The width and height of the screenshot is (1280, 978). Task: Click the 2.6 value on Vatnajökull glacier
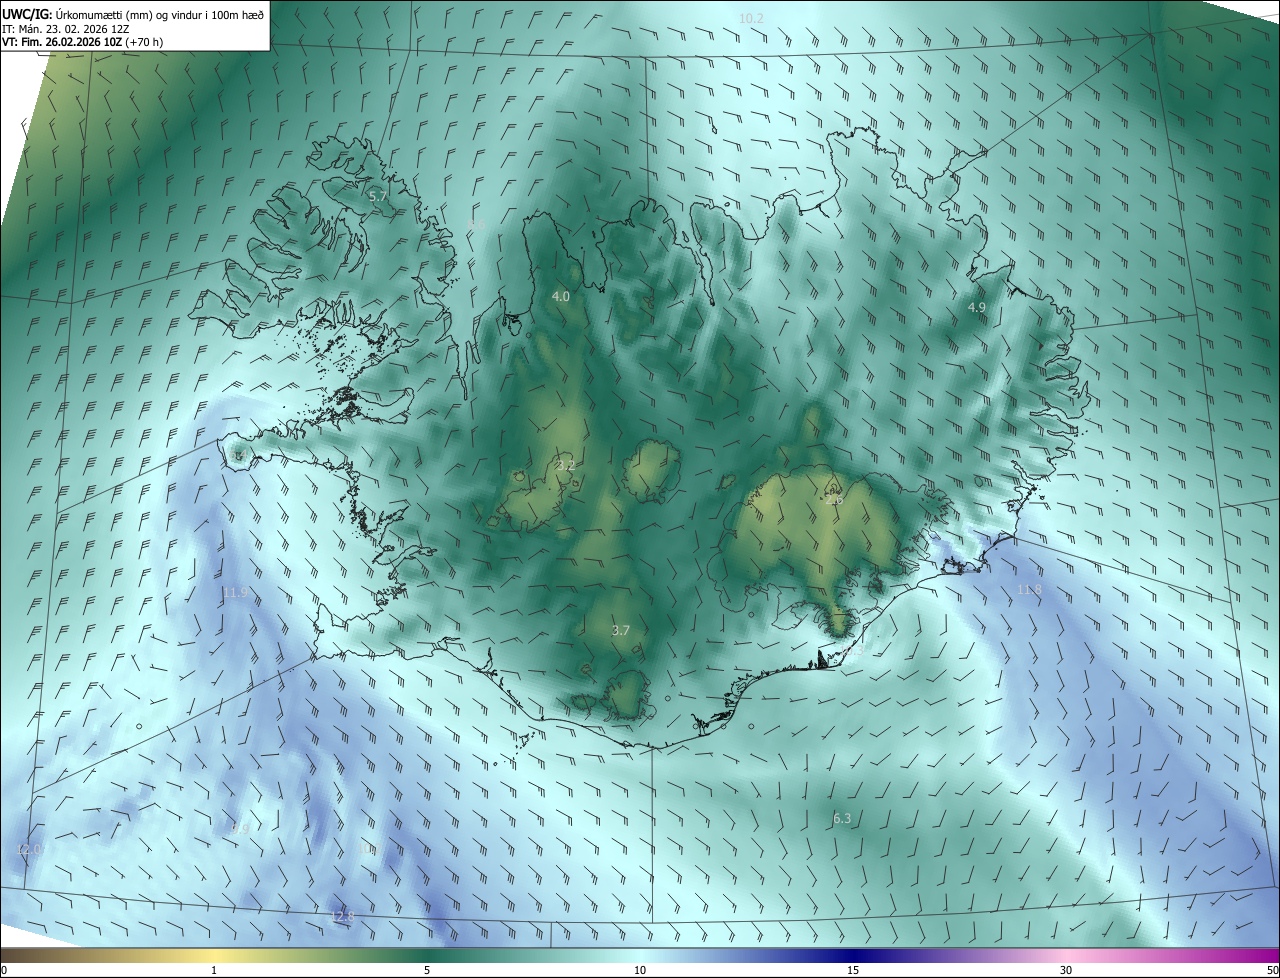(x=834, y=498)
